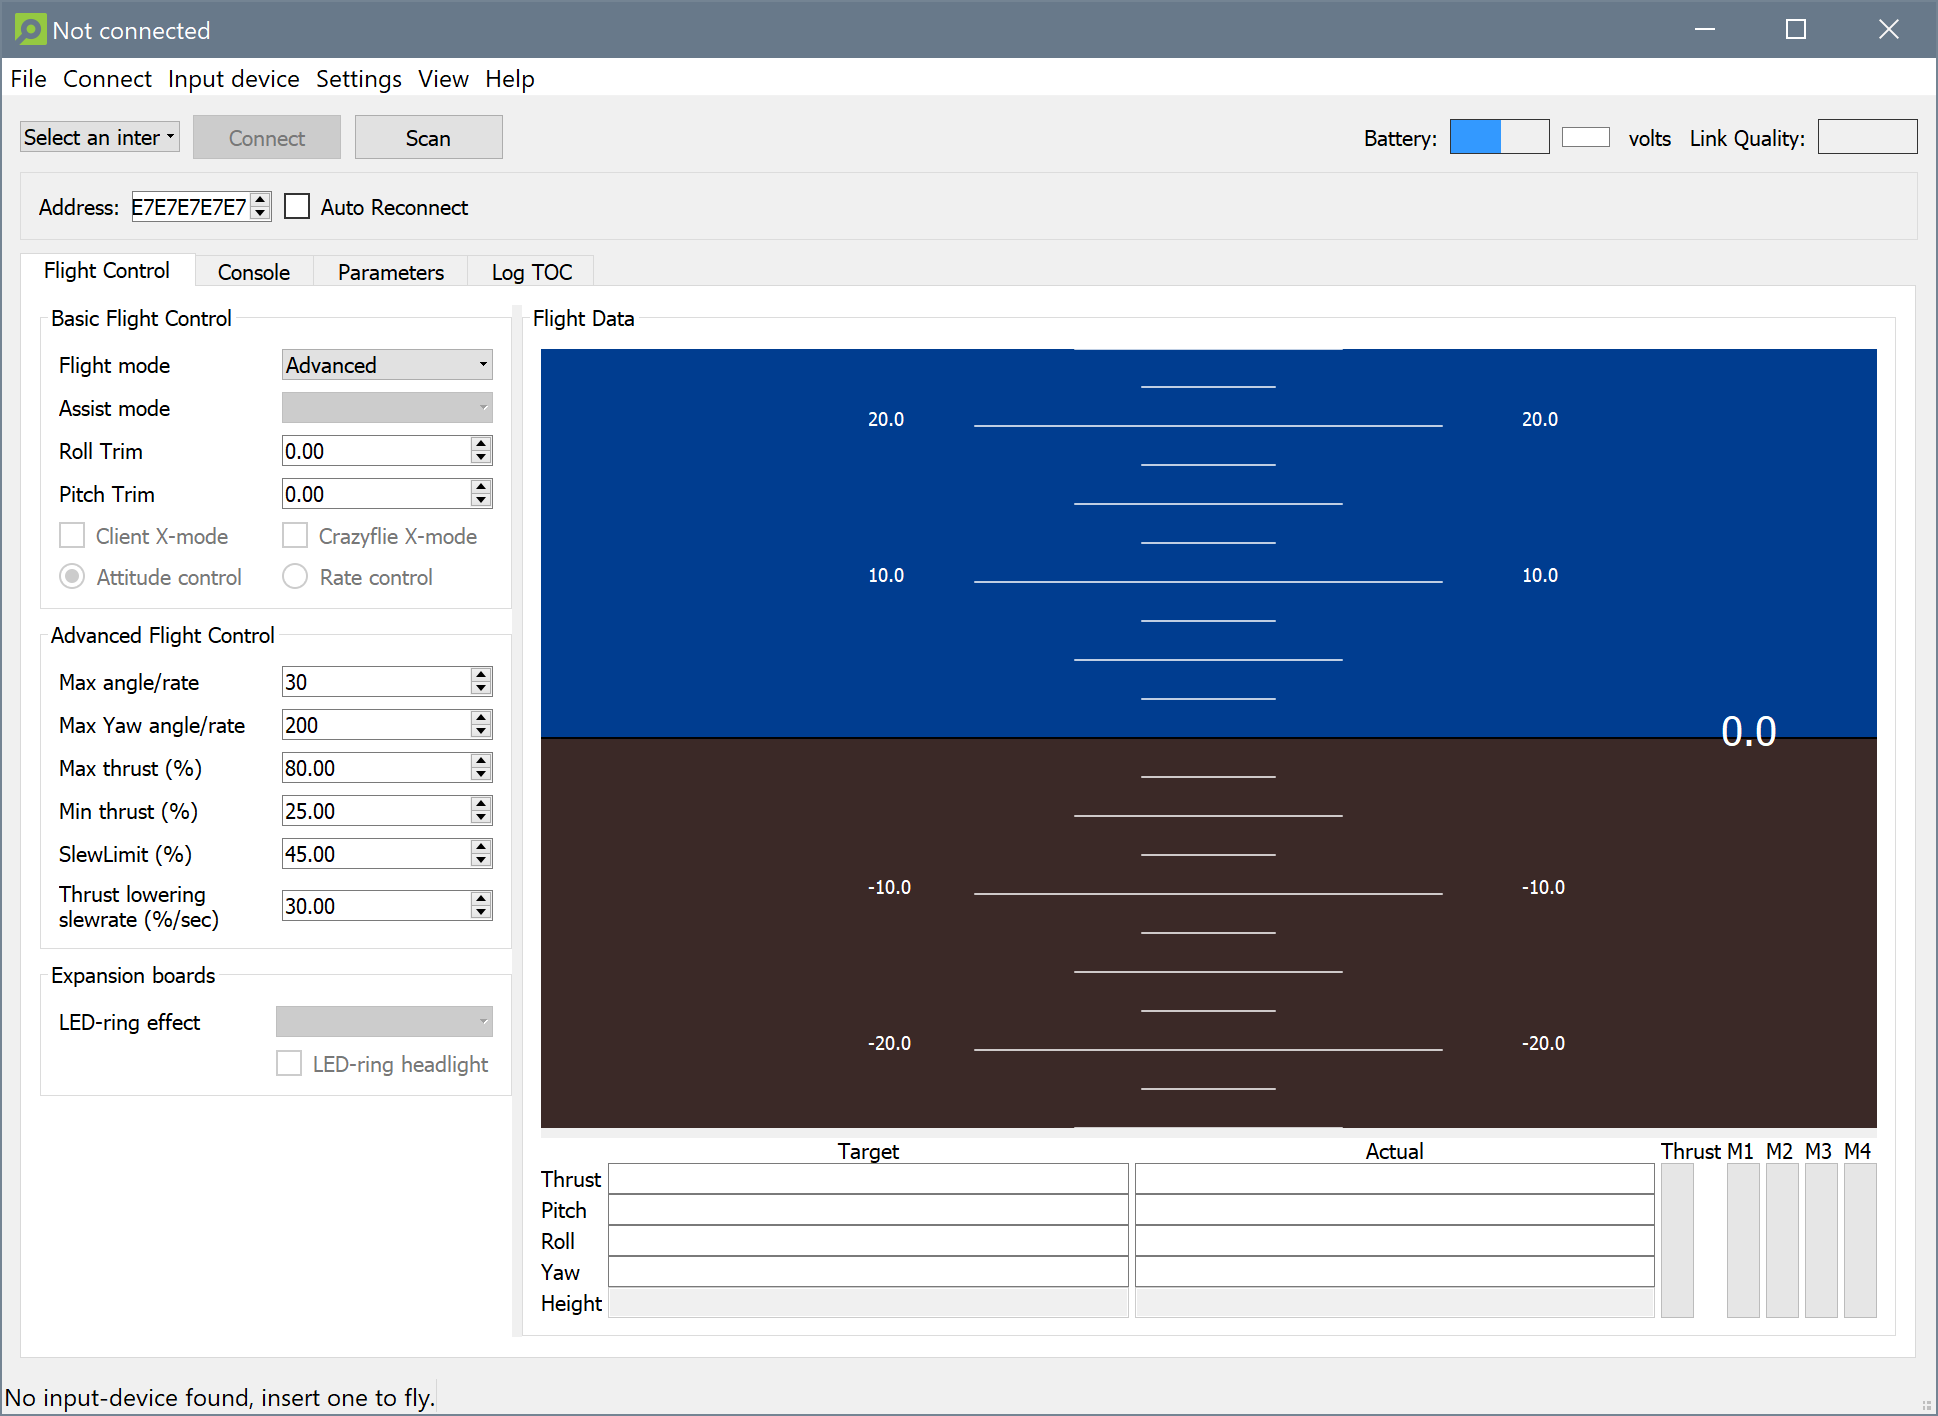
Task: Expand the interface selector dropdown
Action: [99, 137]
